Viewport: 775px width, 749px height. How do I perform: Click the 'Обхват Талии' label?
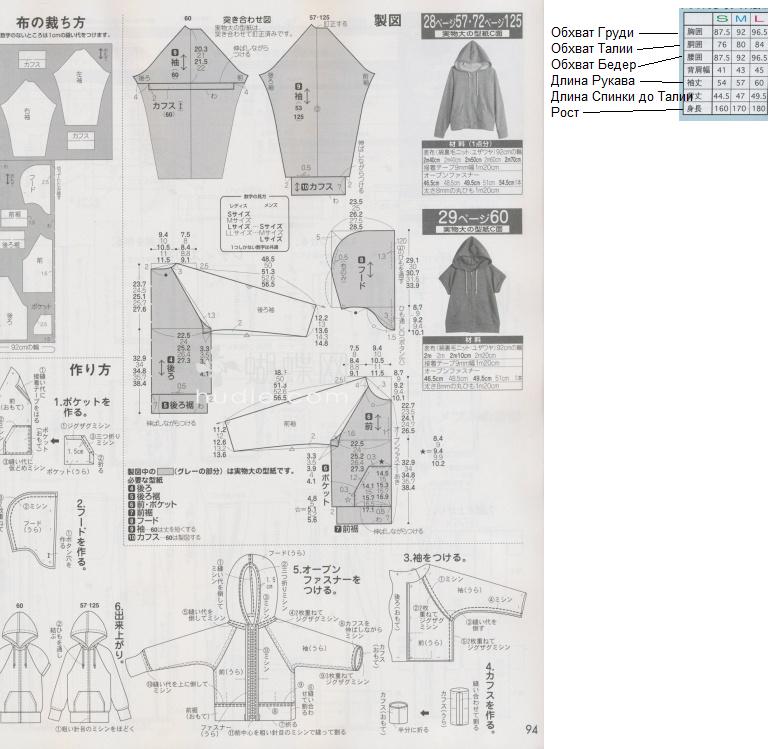tap(592, 48)
